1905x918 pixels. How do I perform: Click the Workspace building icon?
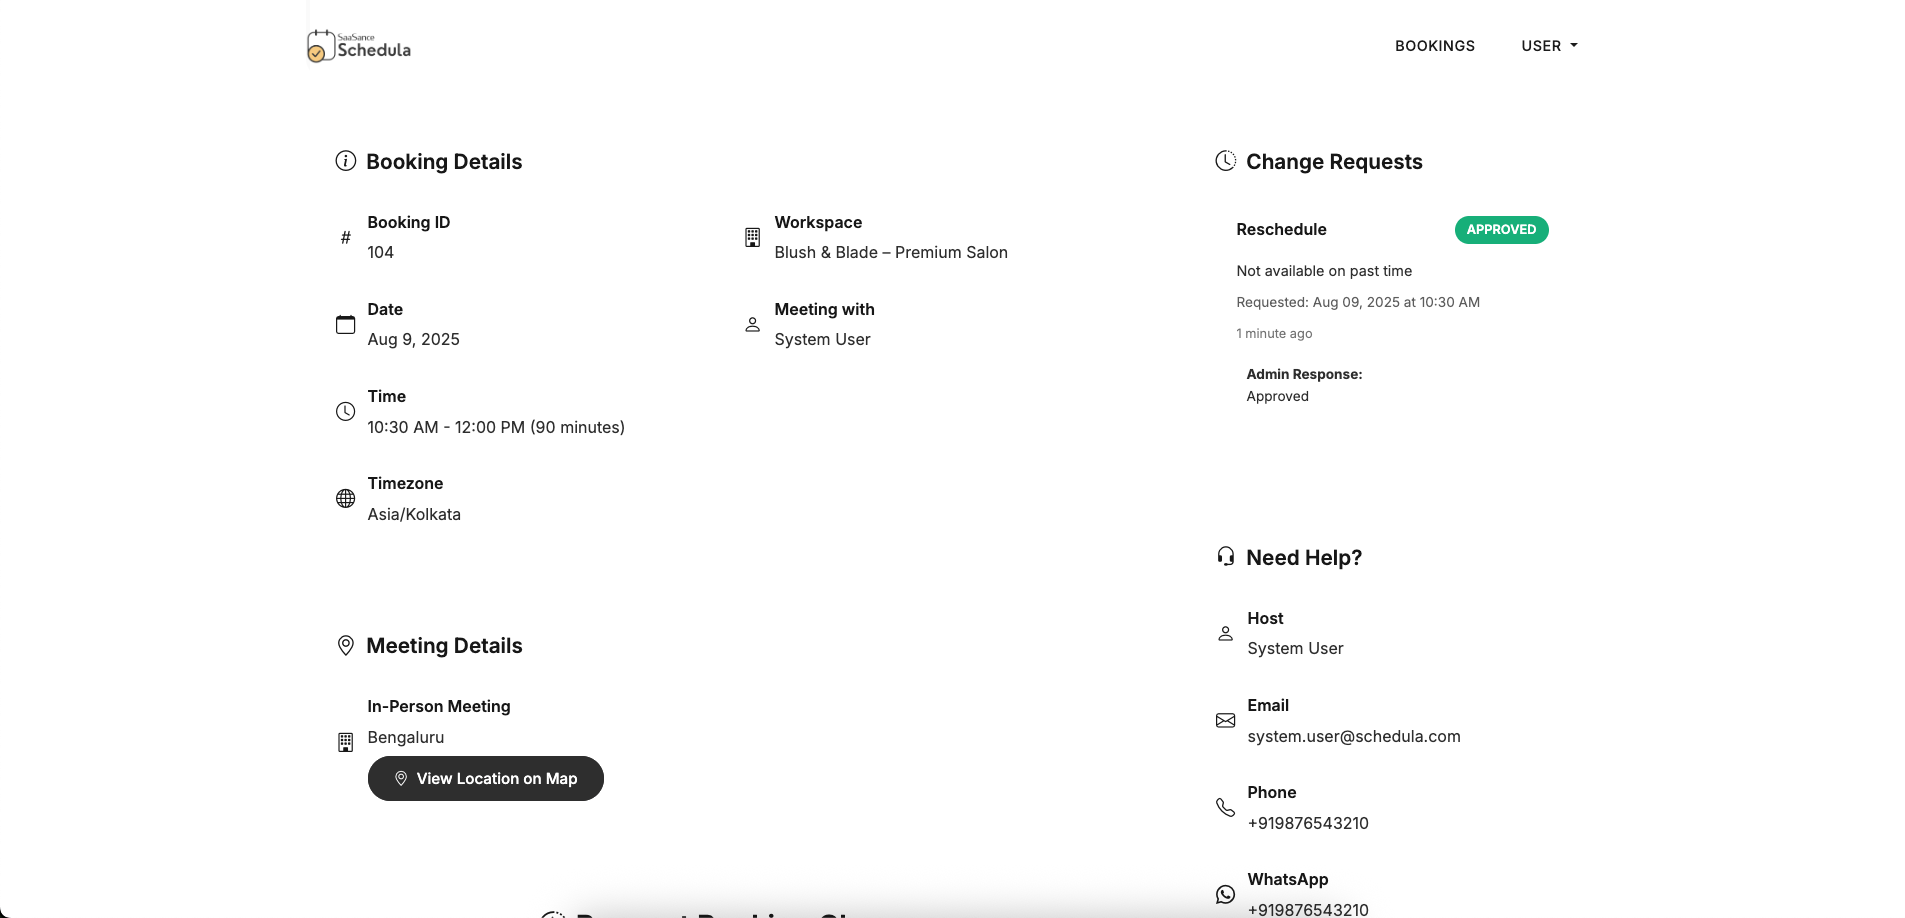(752, 238)
